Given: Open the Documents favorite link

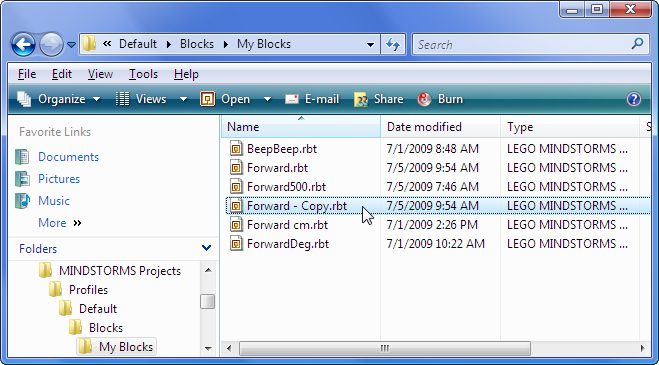Looking at the screenshot, I should coord(69,157).
